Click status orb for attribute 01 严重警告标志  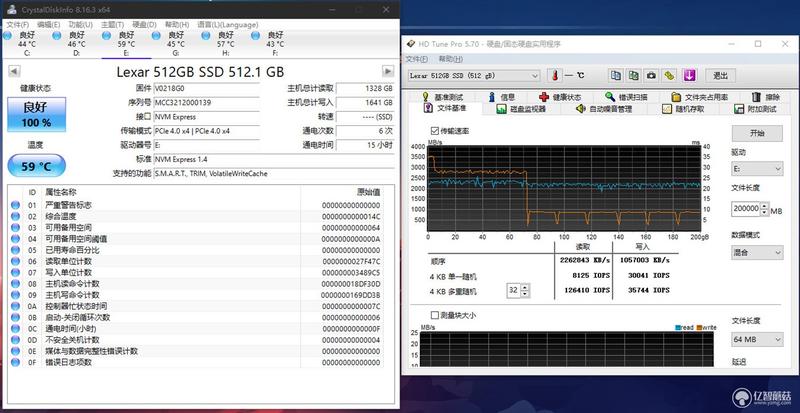coord(15,205)
